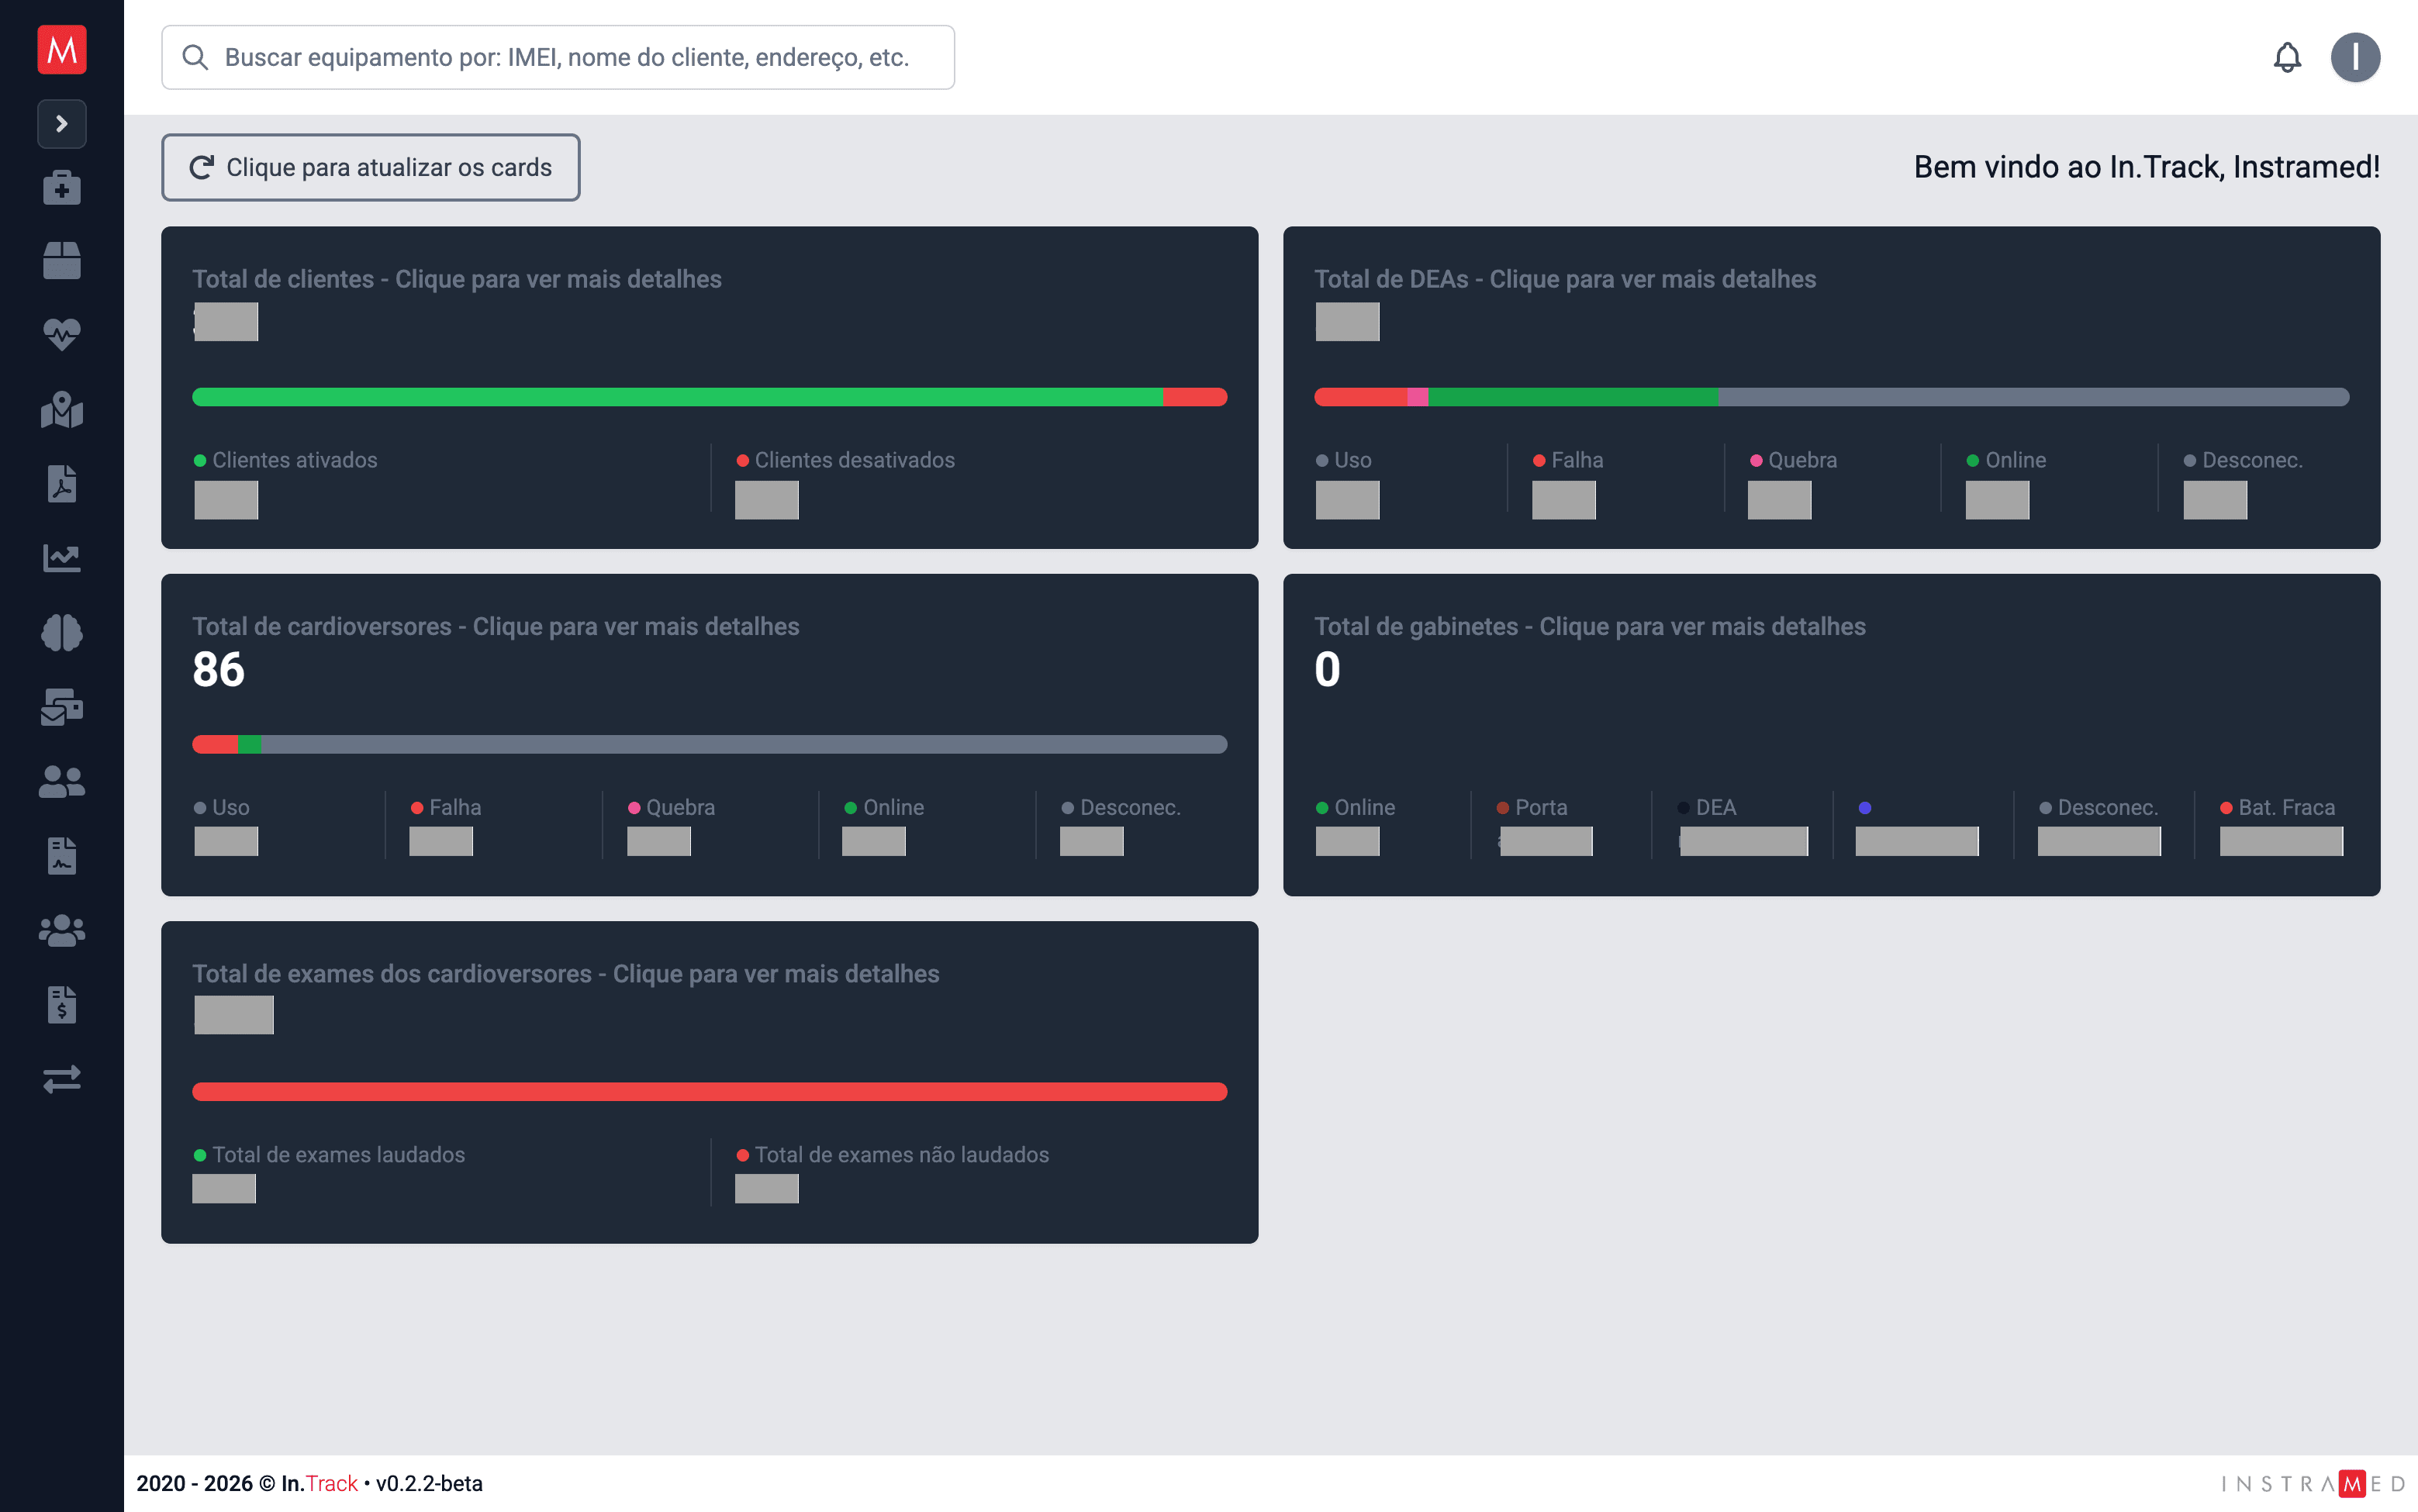The image size is (2418, 1512).
Task: Open the medical file report sidebar icon
Action: coord(62,856)
